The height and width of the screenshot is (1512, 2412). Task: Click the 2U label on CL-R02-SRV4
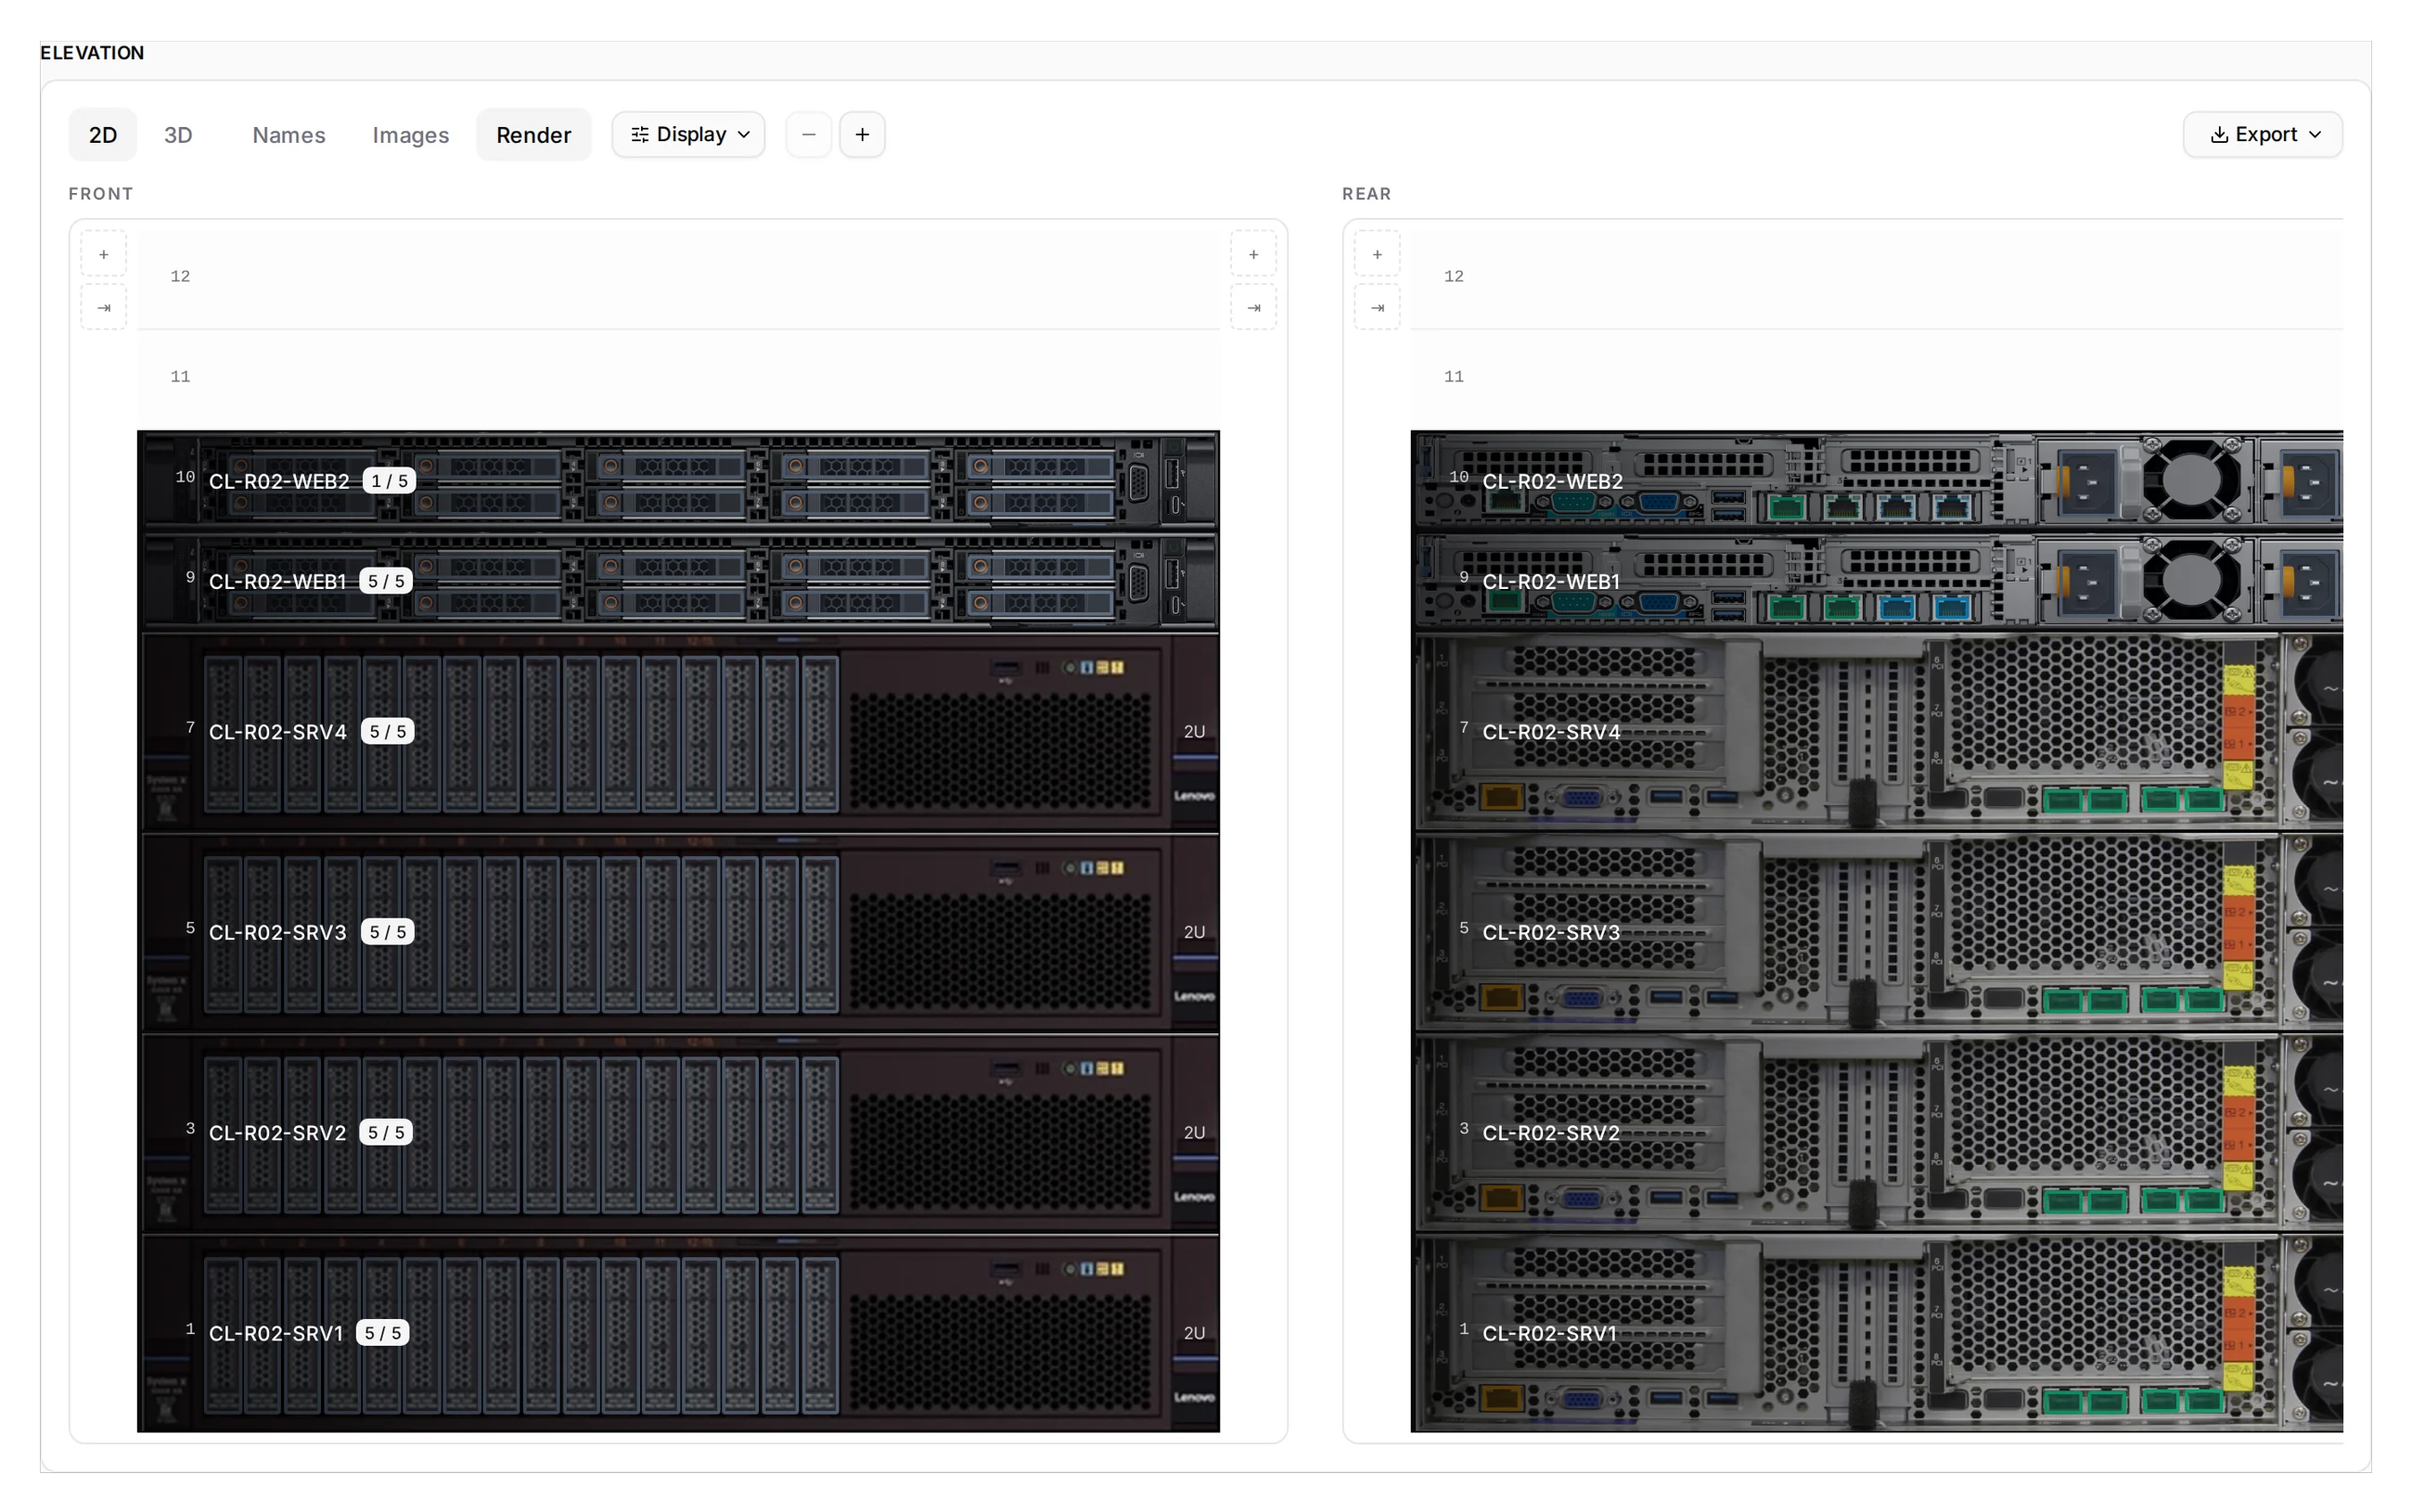1194,732
